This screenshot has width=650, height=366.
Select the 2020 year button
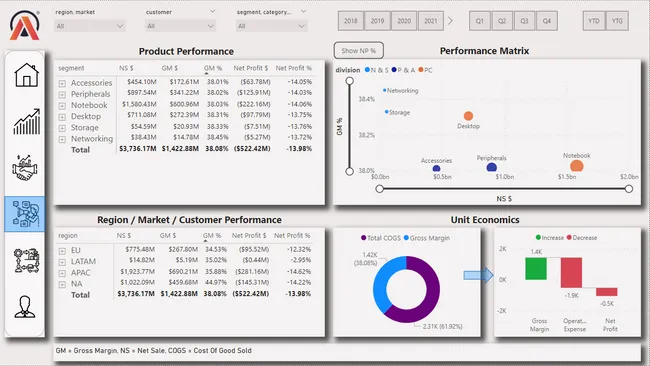coord(404,21)
